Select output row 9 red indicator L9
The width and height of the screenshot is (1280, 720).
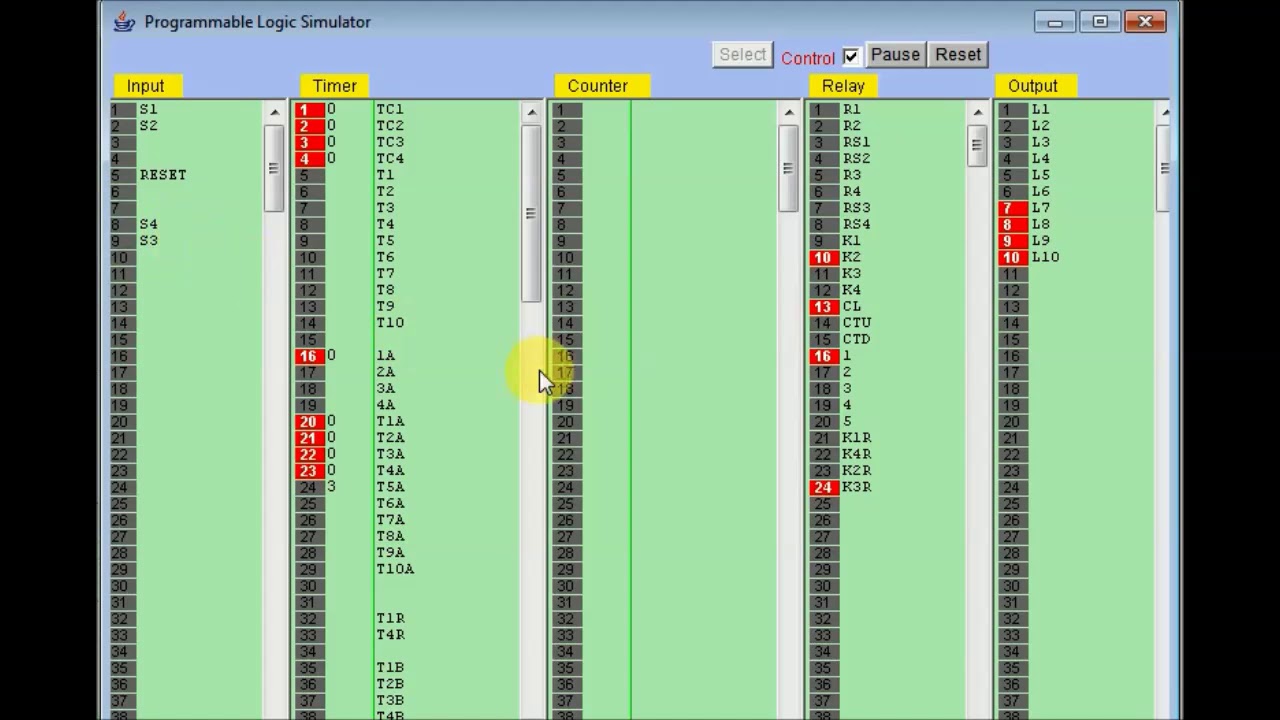point(1011,241)
